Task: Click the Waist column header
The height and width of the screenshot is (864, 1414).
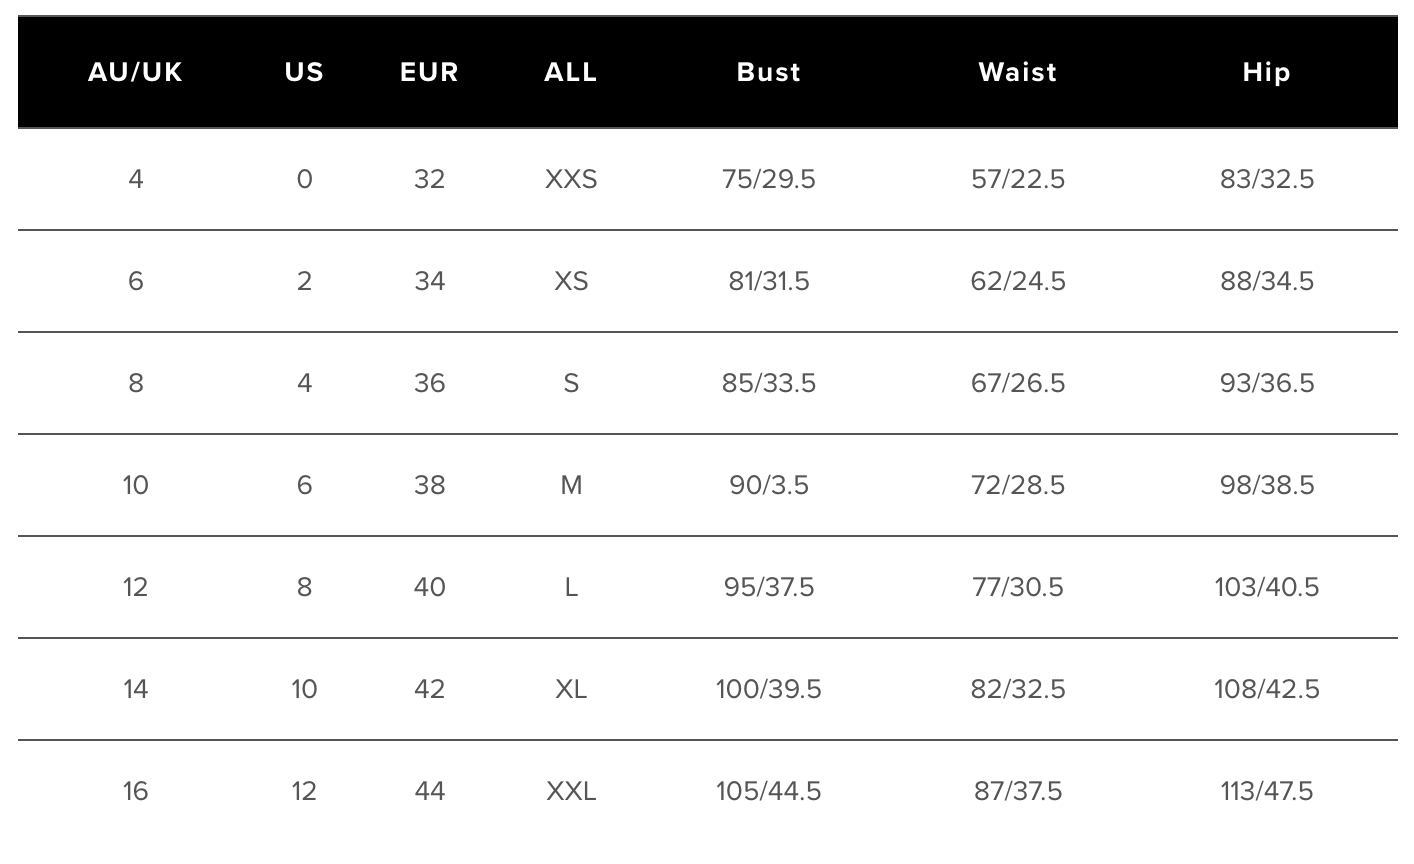Action: 1018,72
